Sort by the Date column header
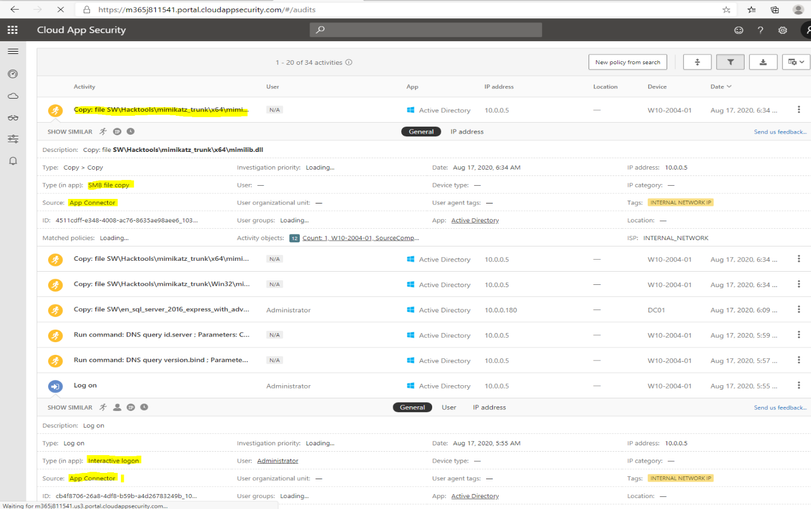Image resolution: width=811 pixels, height=509 pixels. [720, 86]
